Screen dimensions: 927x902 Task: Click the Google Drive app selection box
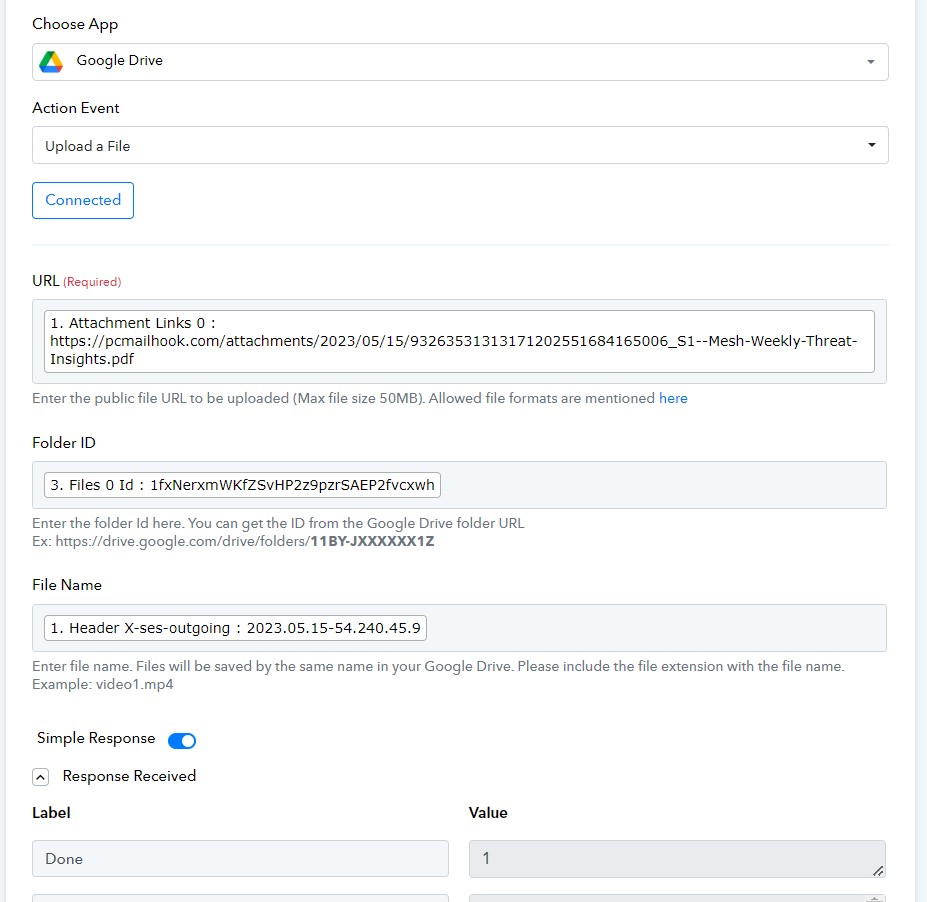[460, 62]
